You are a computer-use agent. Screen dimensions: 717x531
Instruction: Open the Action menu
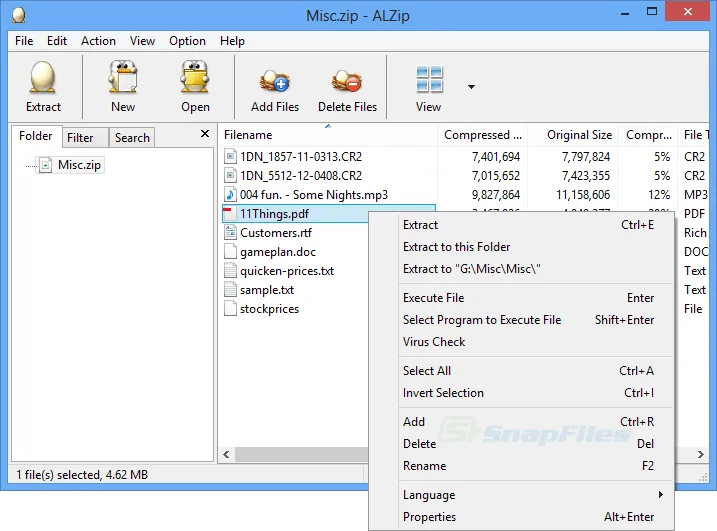pyautogui.click(x=98, y=41)
